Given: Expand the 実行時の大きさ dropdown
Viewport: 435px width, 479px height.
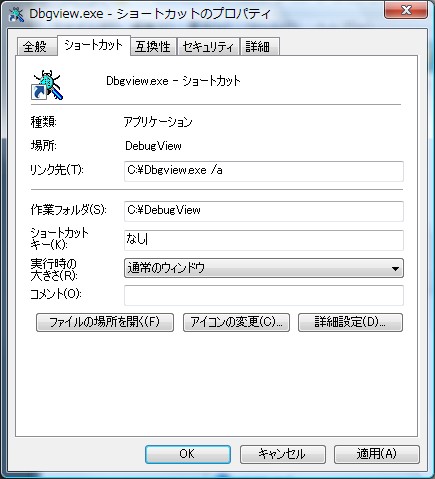Looking at the screenshot, I should click(x=264, y=268).
